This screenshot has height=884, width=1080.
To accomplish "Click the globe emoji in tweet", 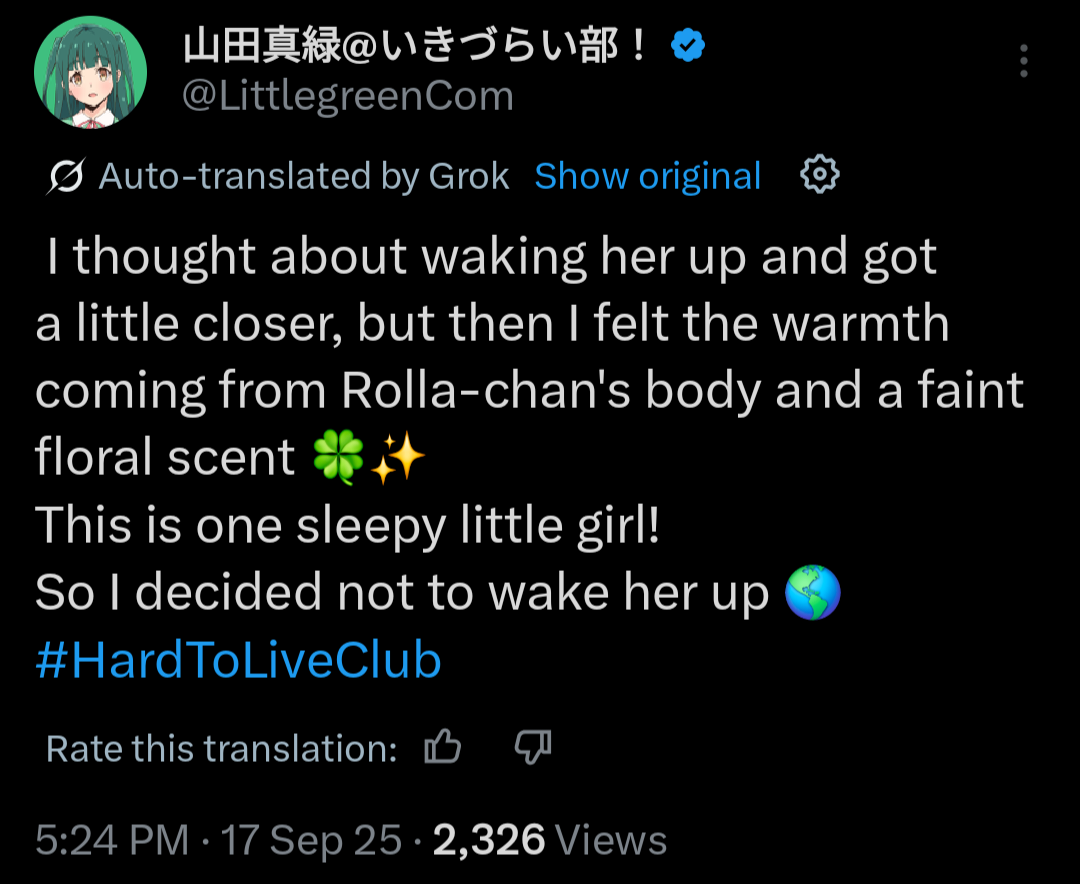I will tap(812, 594).
